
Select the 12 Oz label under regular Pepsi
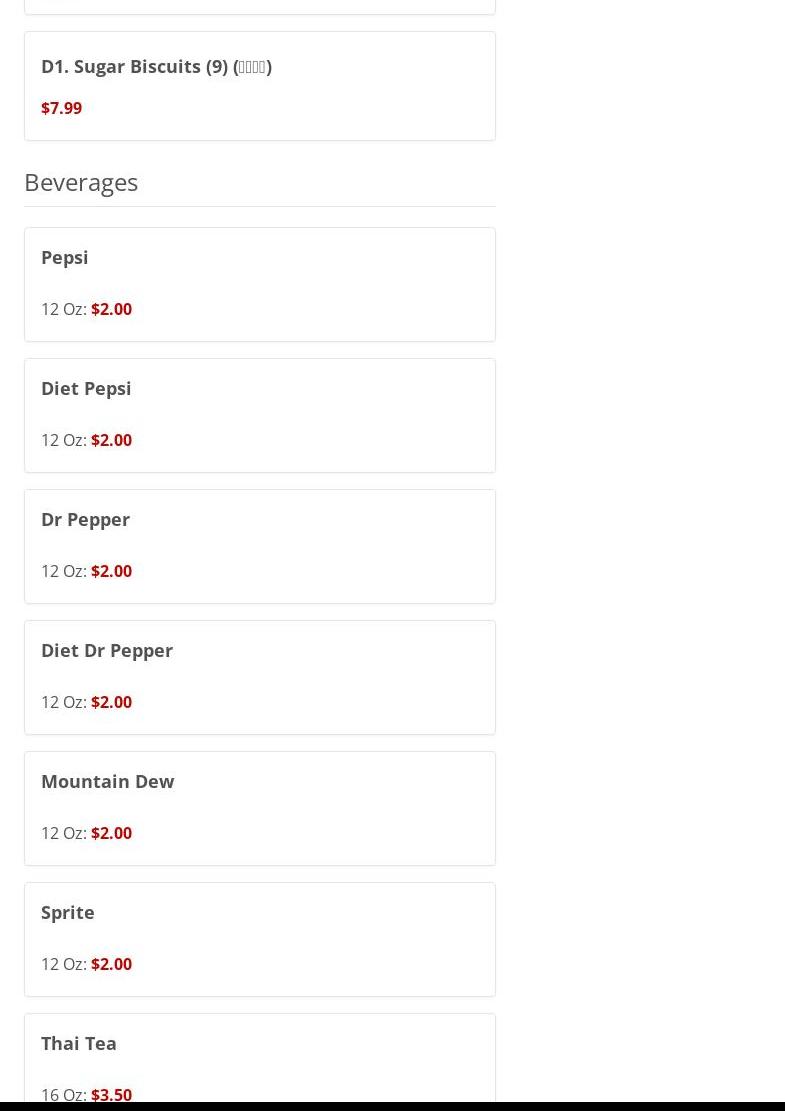point(62,309)
